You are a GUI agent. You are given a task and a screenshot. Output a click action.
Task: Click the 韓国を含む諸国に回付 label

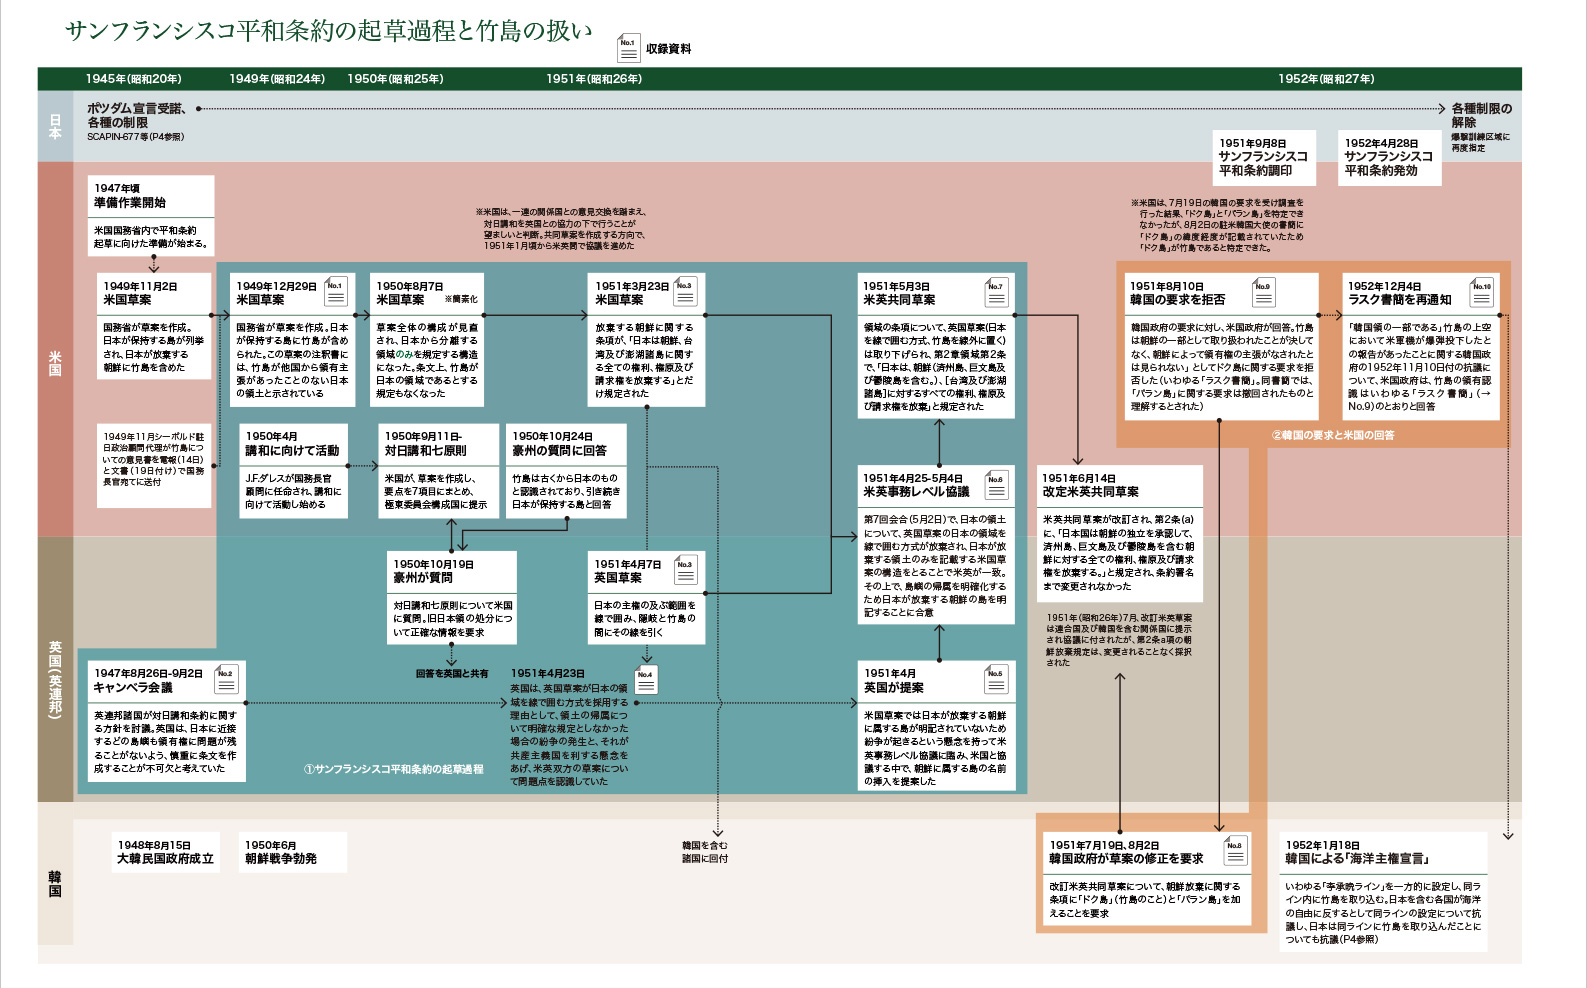(x=705, y=852)
